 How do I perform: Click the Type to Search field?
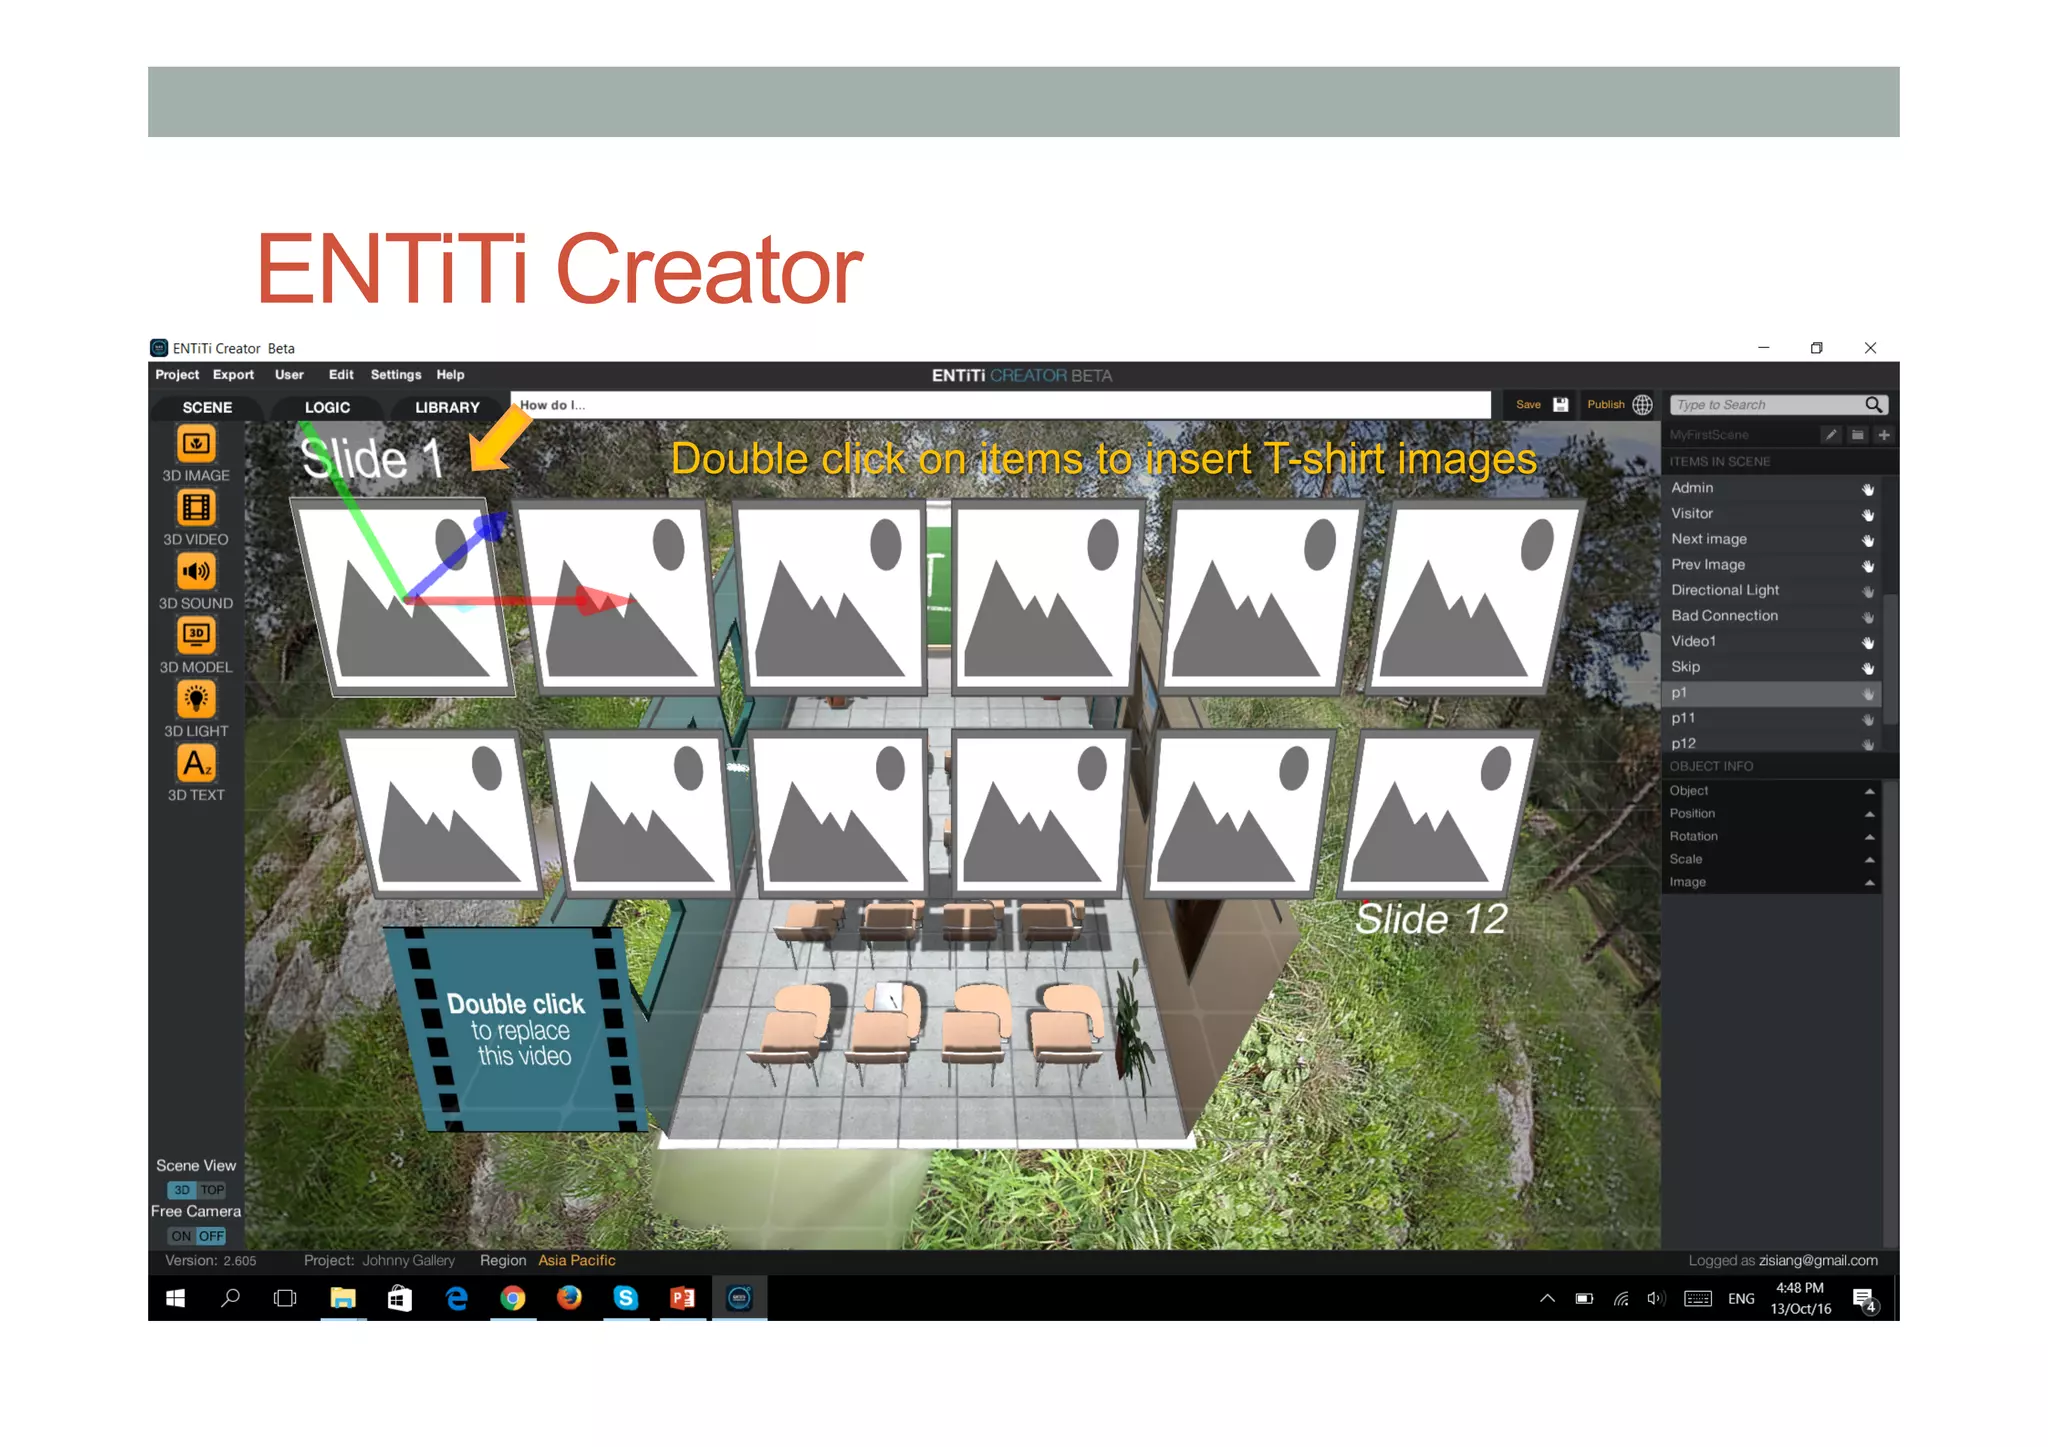(x=1766, y=405)
